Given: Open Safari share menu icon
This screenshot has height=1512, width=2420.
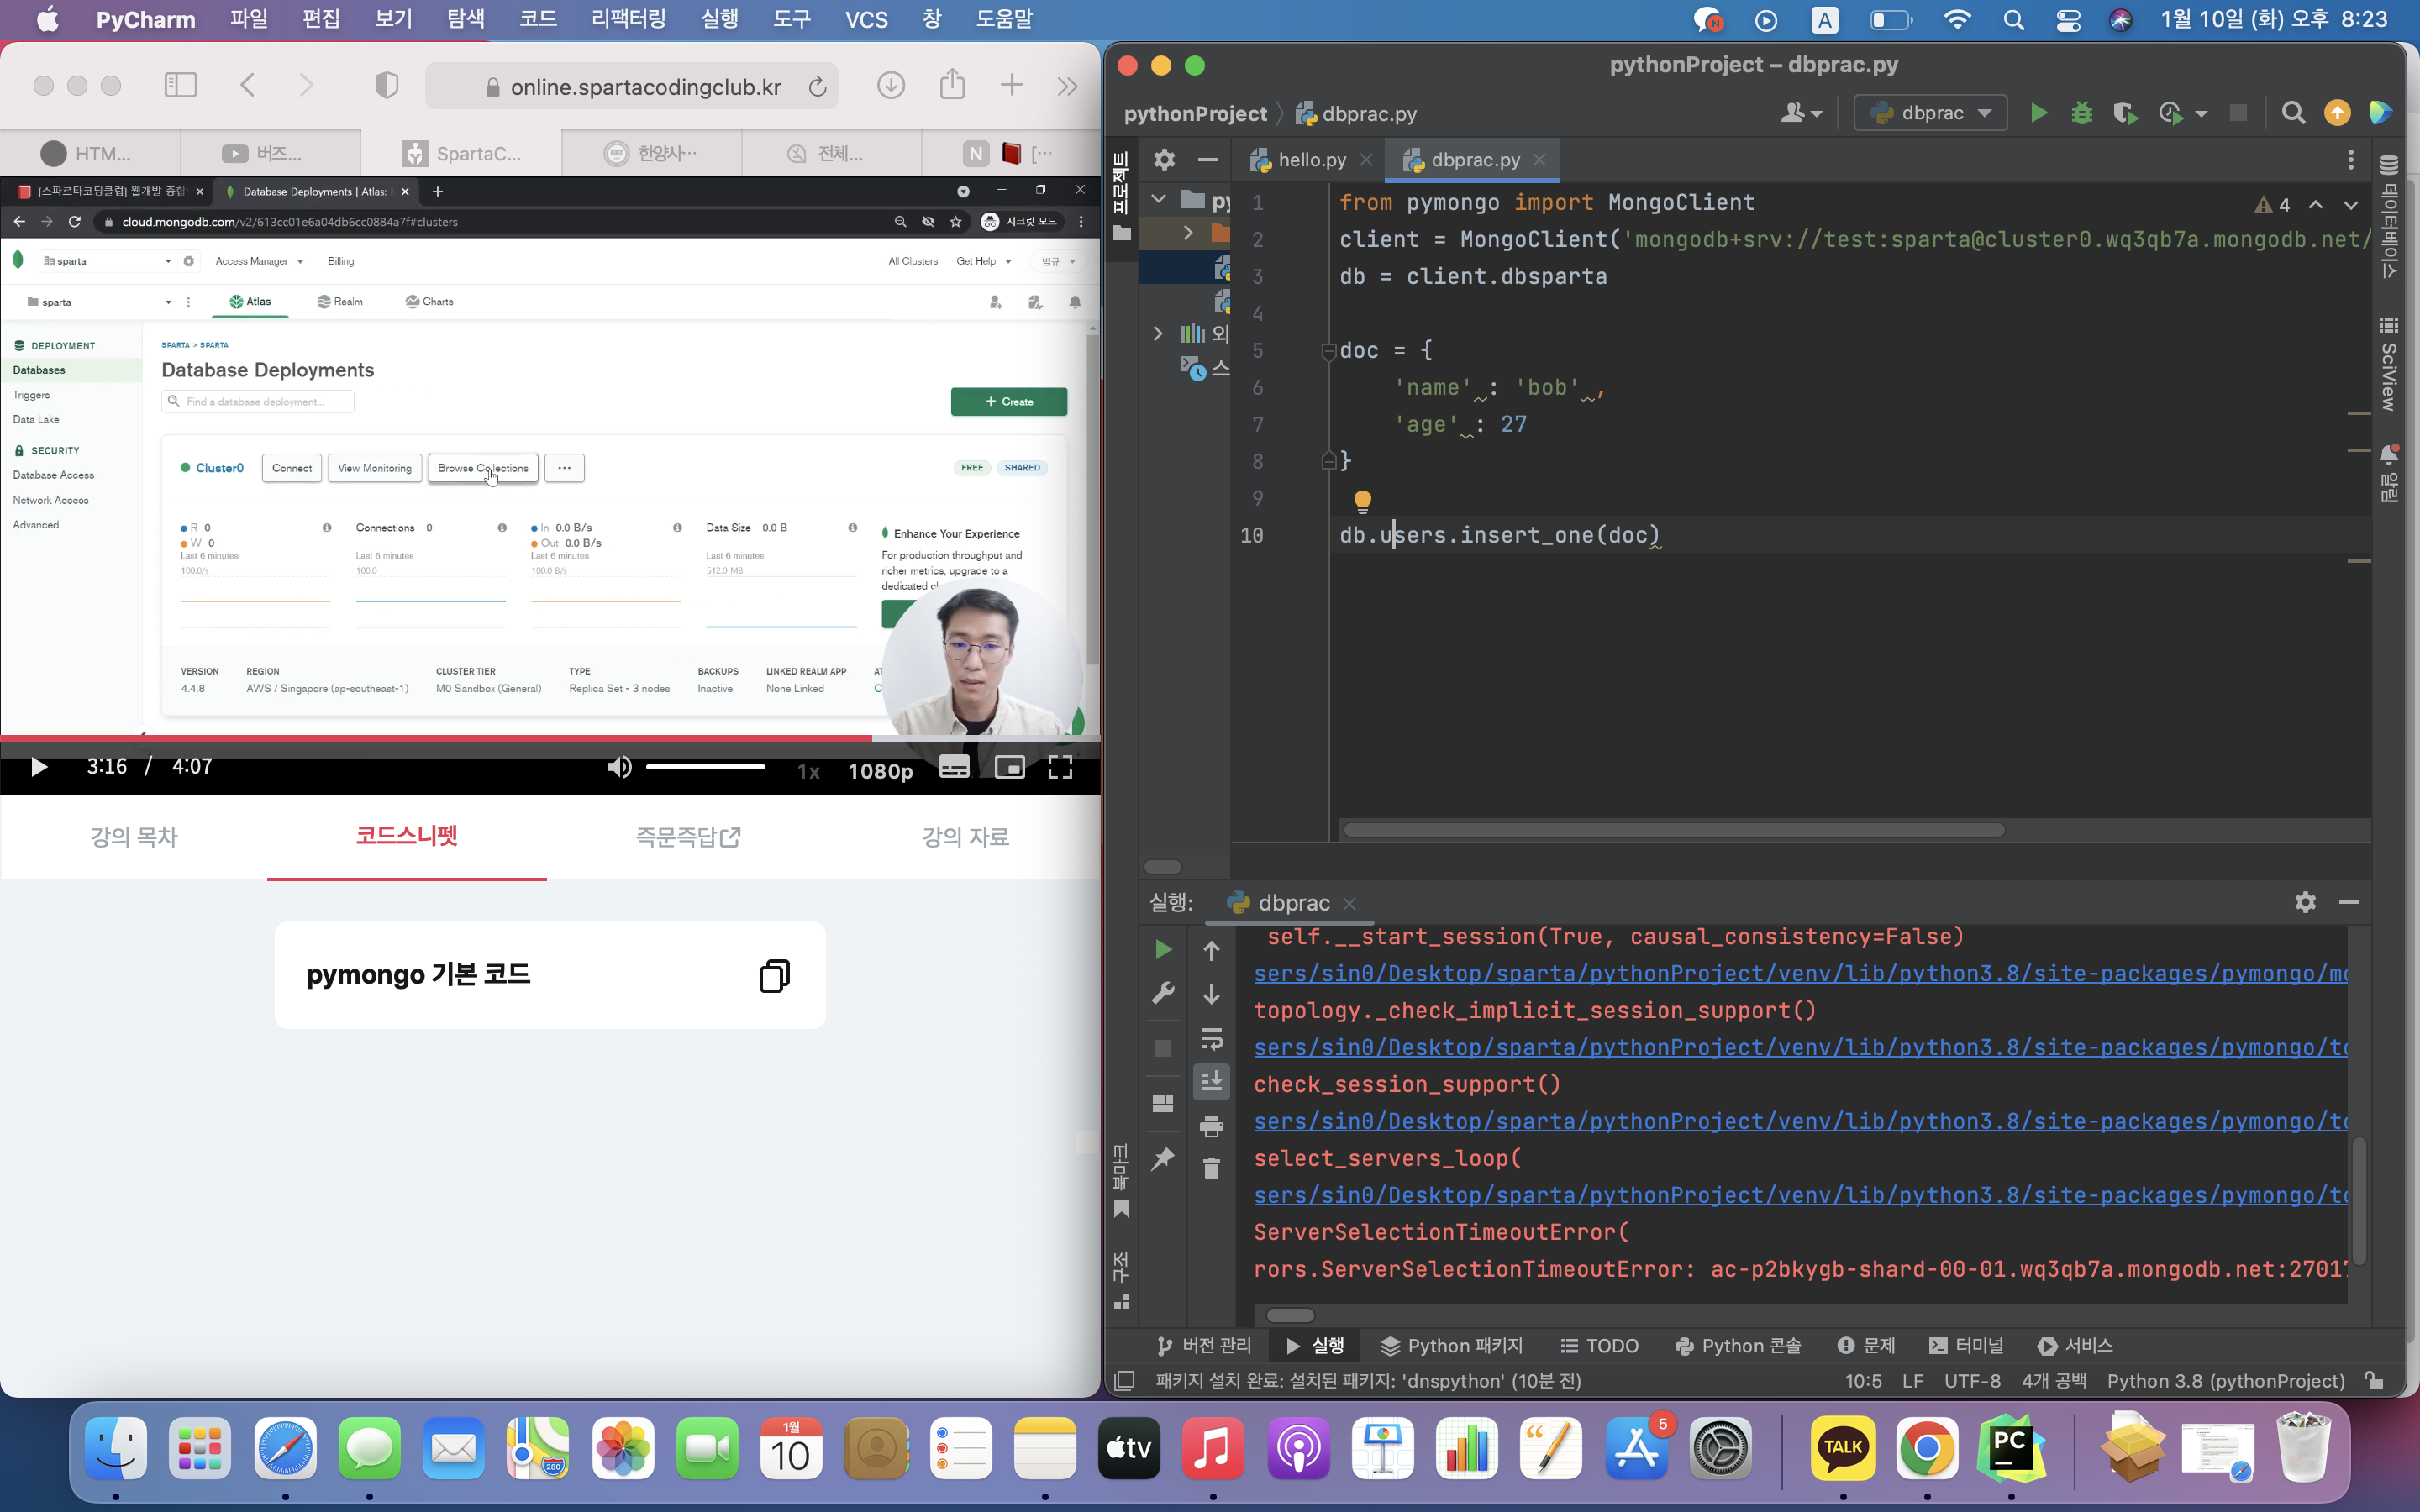Looking at the screenshot, I should tap(952, 85).
